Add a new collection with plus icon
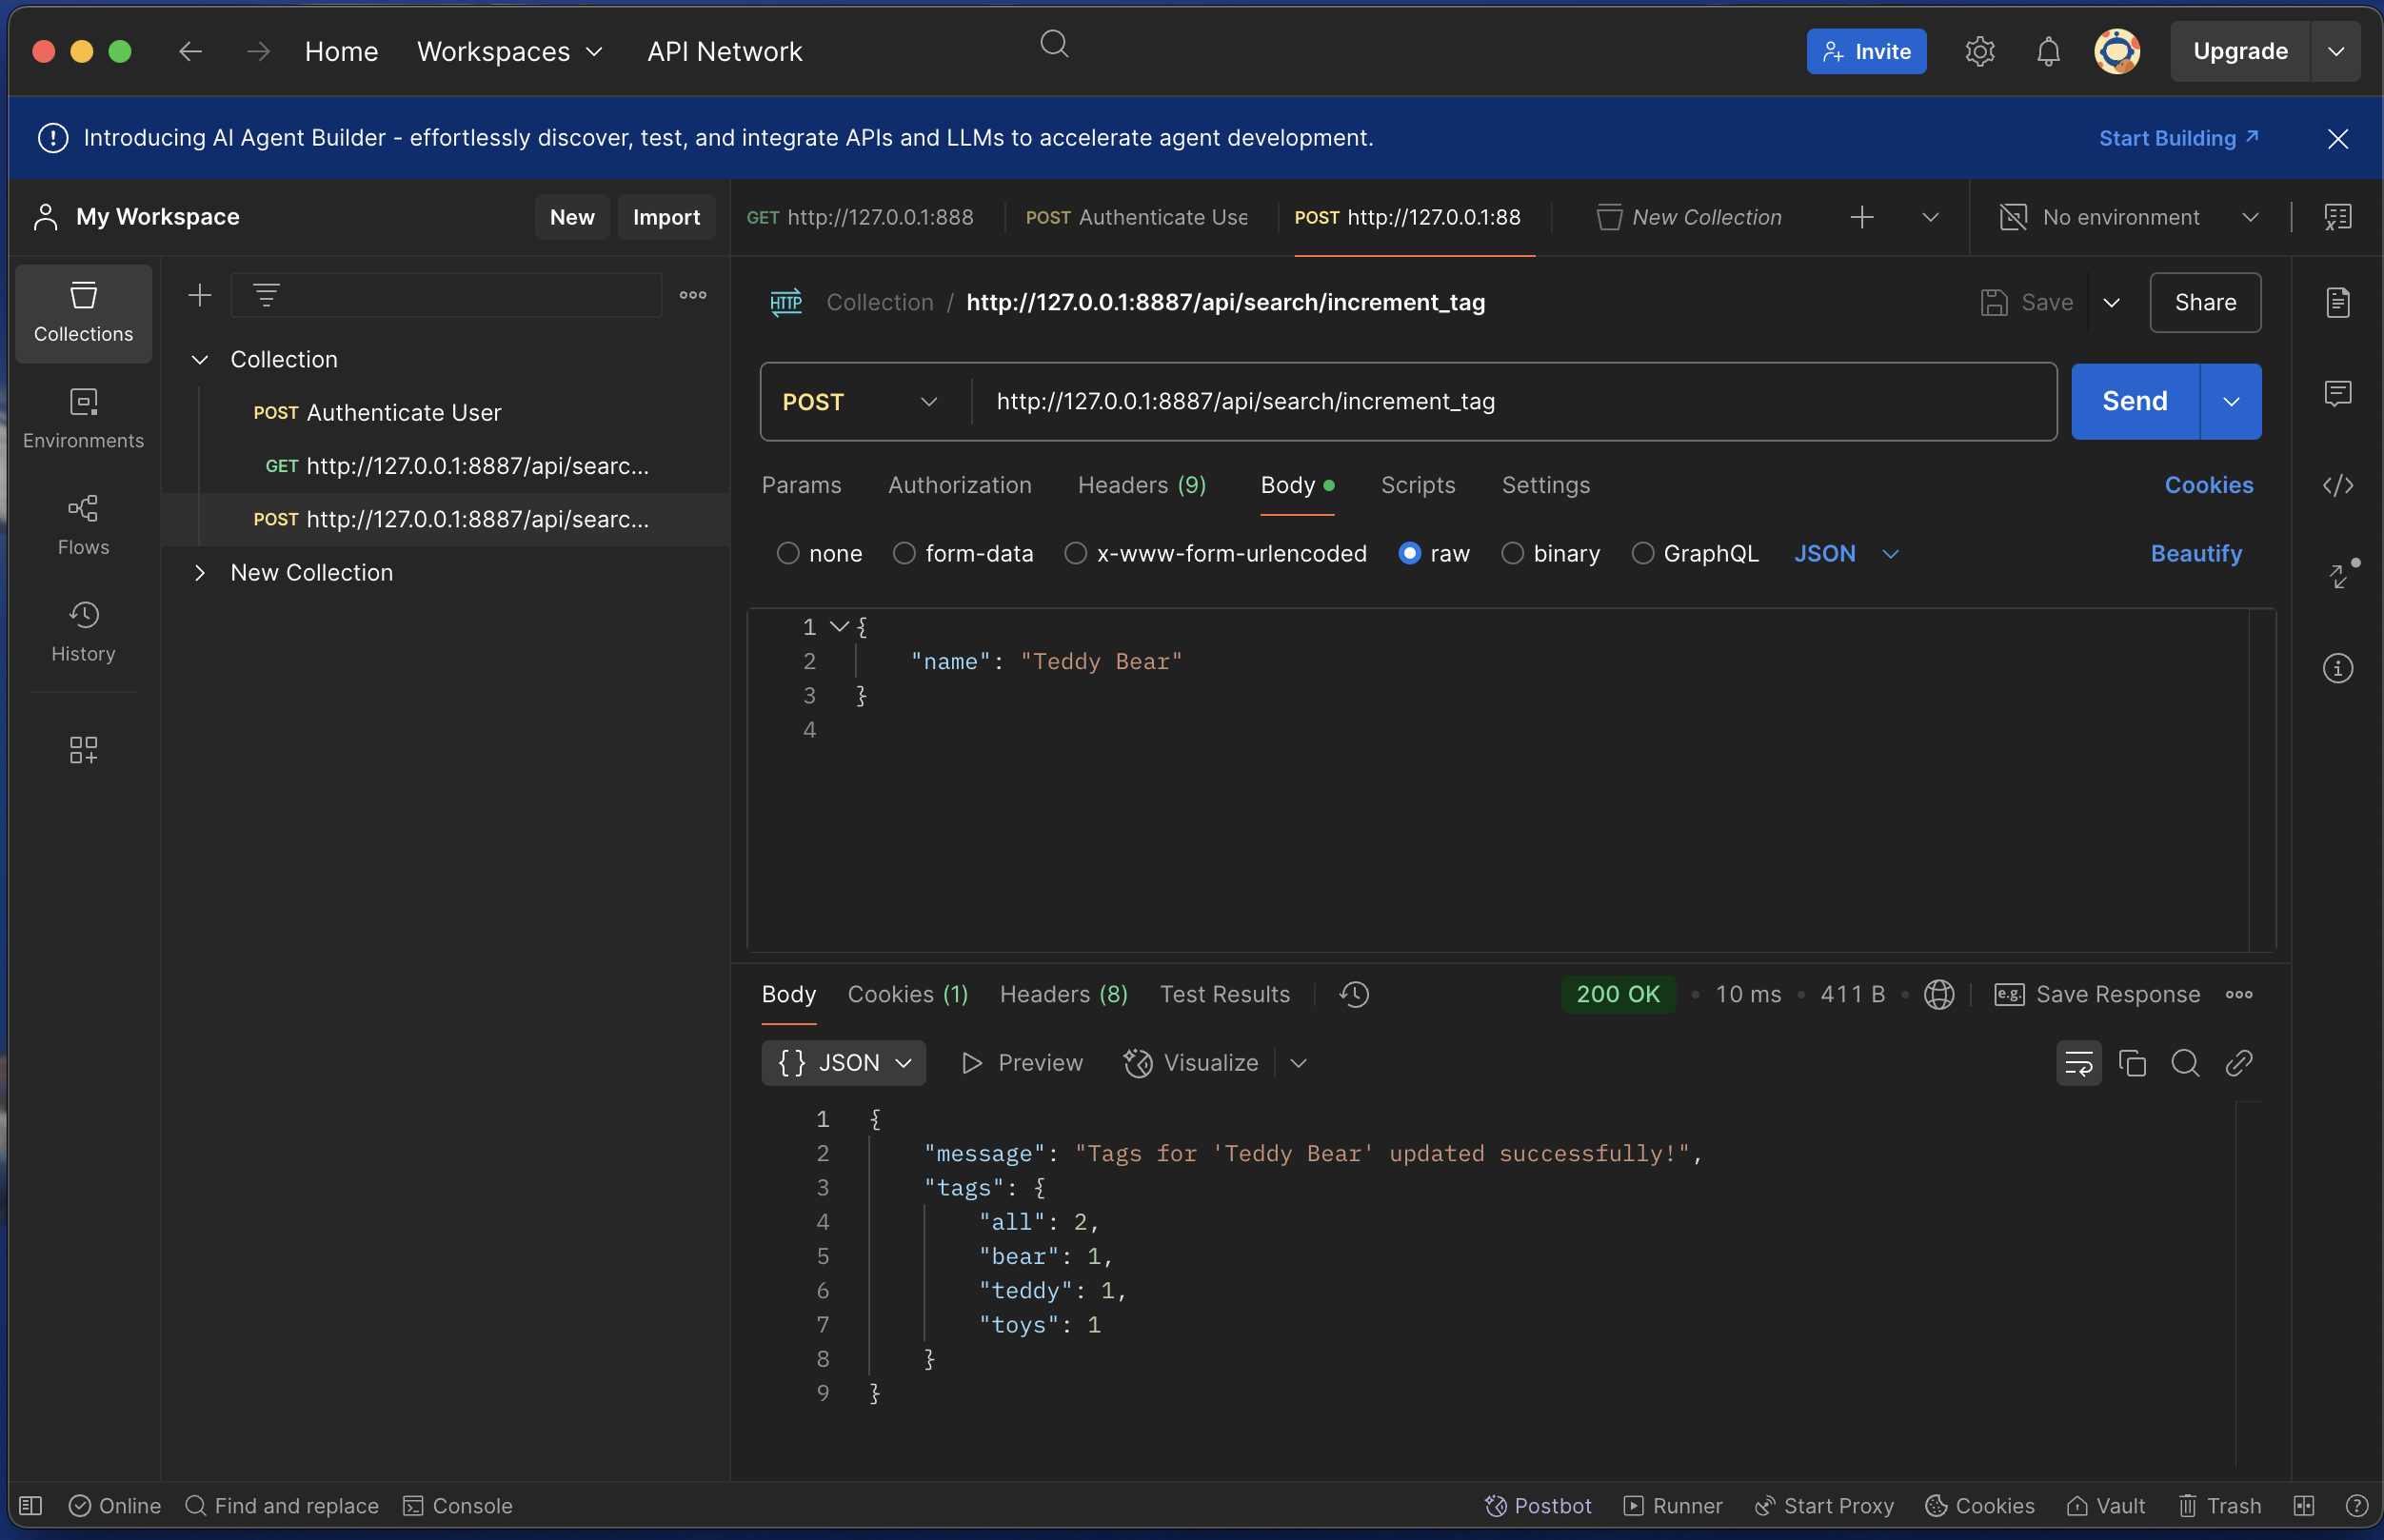Viewport: 2384px width, 1540px height. point(200,295)
